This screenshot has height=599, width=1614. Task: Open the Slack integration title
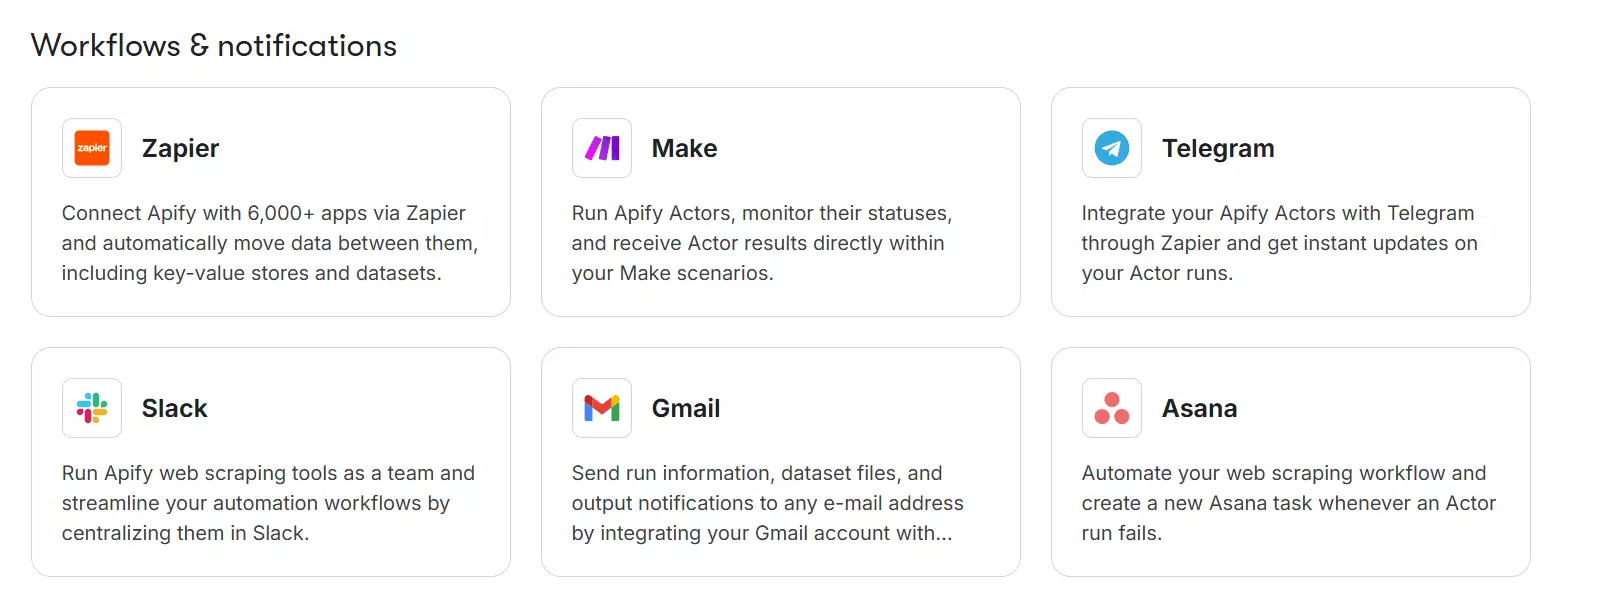coord(175,408)
